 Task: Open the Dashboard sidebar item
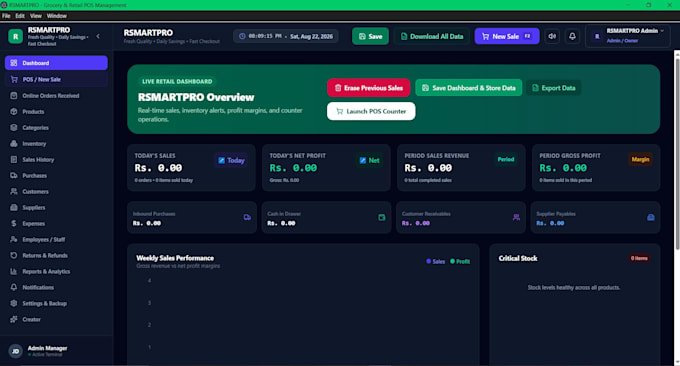point(56,63)
